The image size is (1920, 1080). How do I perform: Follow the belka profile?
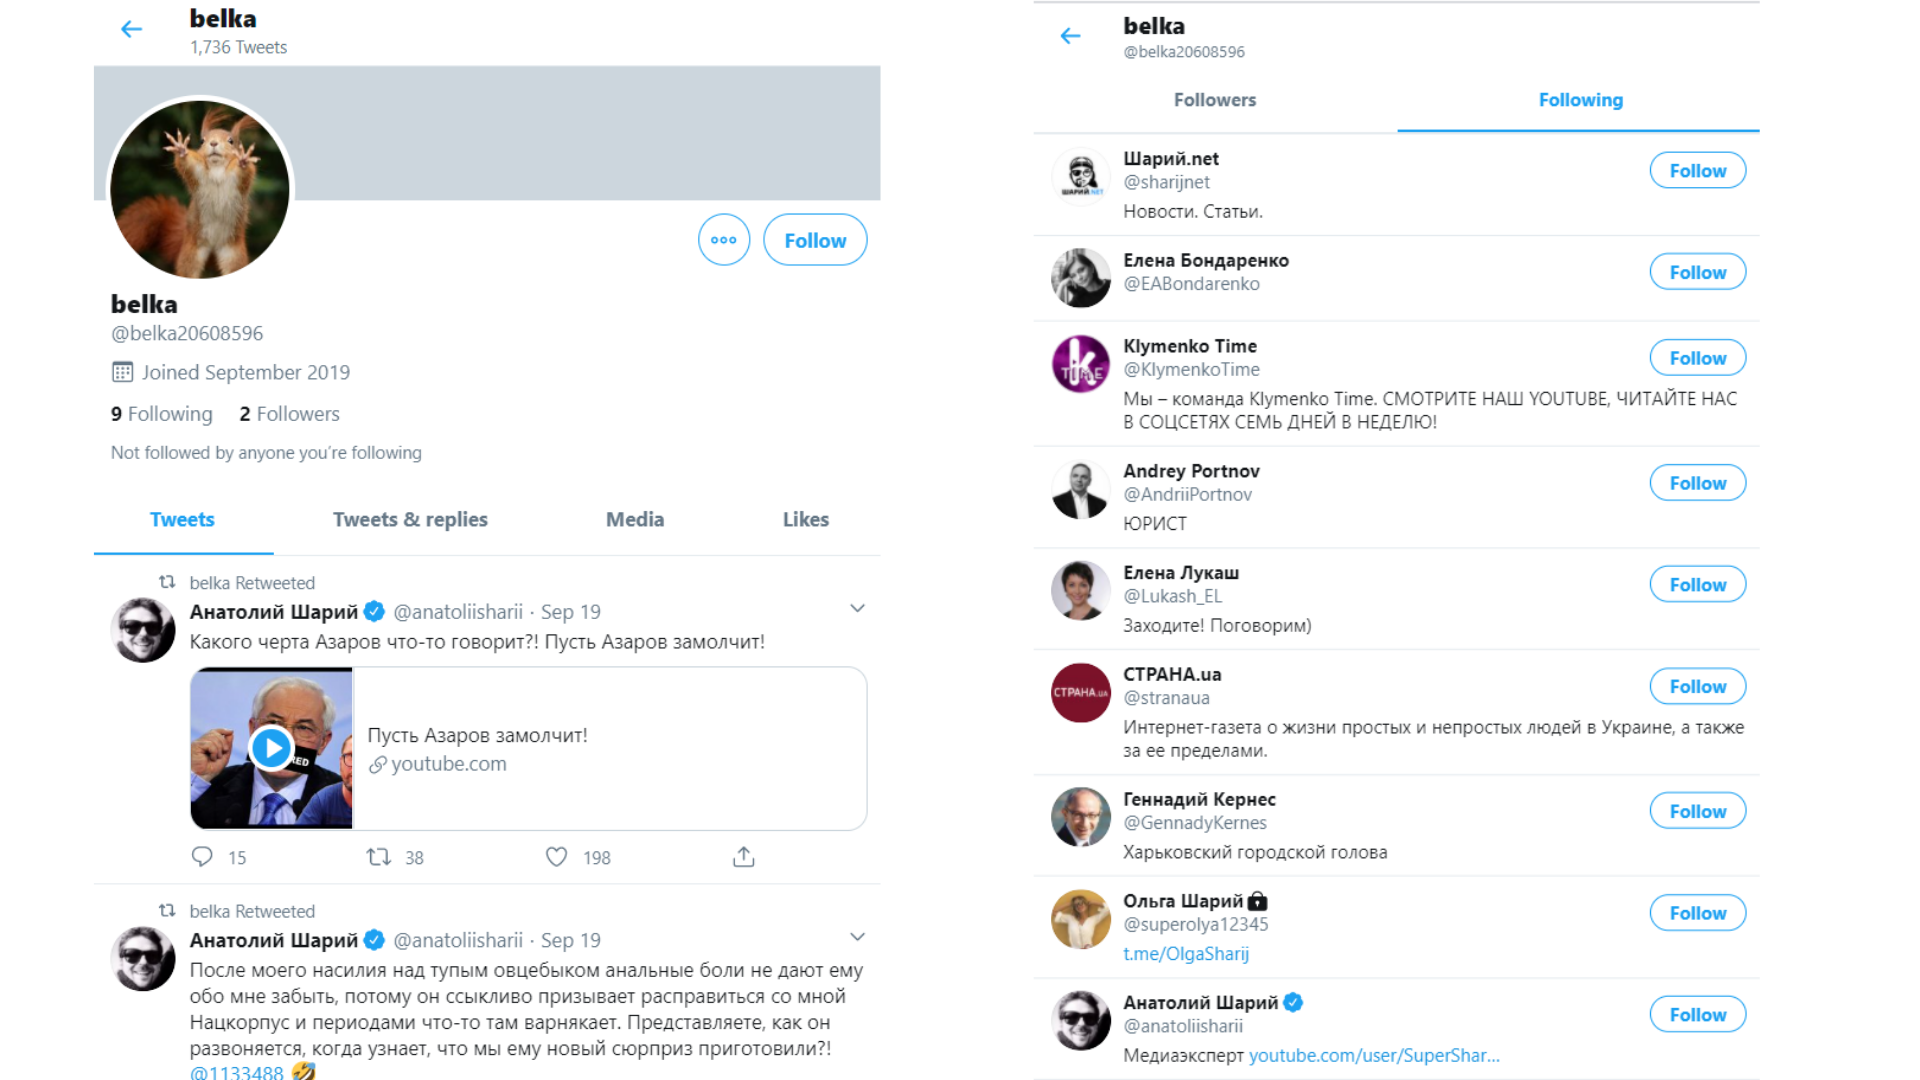814,240
